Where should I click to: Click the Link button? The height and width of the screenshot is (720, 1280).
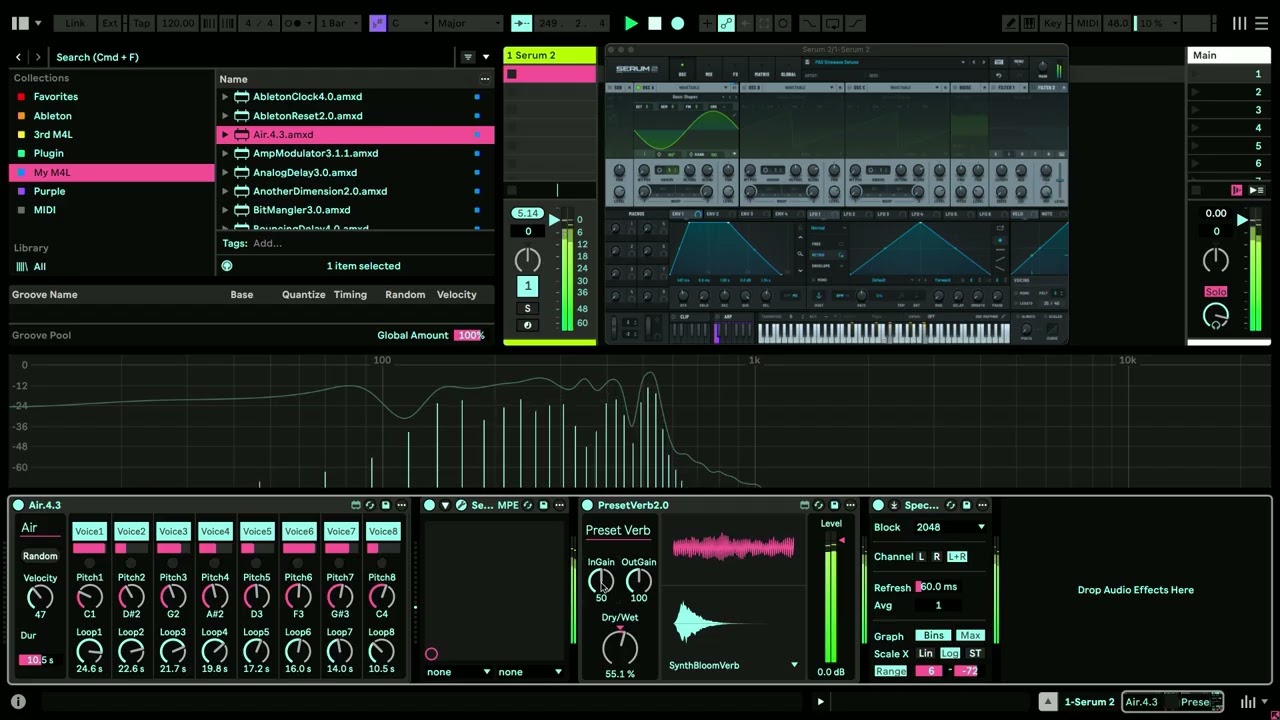[x=75, y=23]
